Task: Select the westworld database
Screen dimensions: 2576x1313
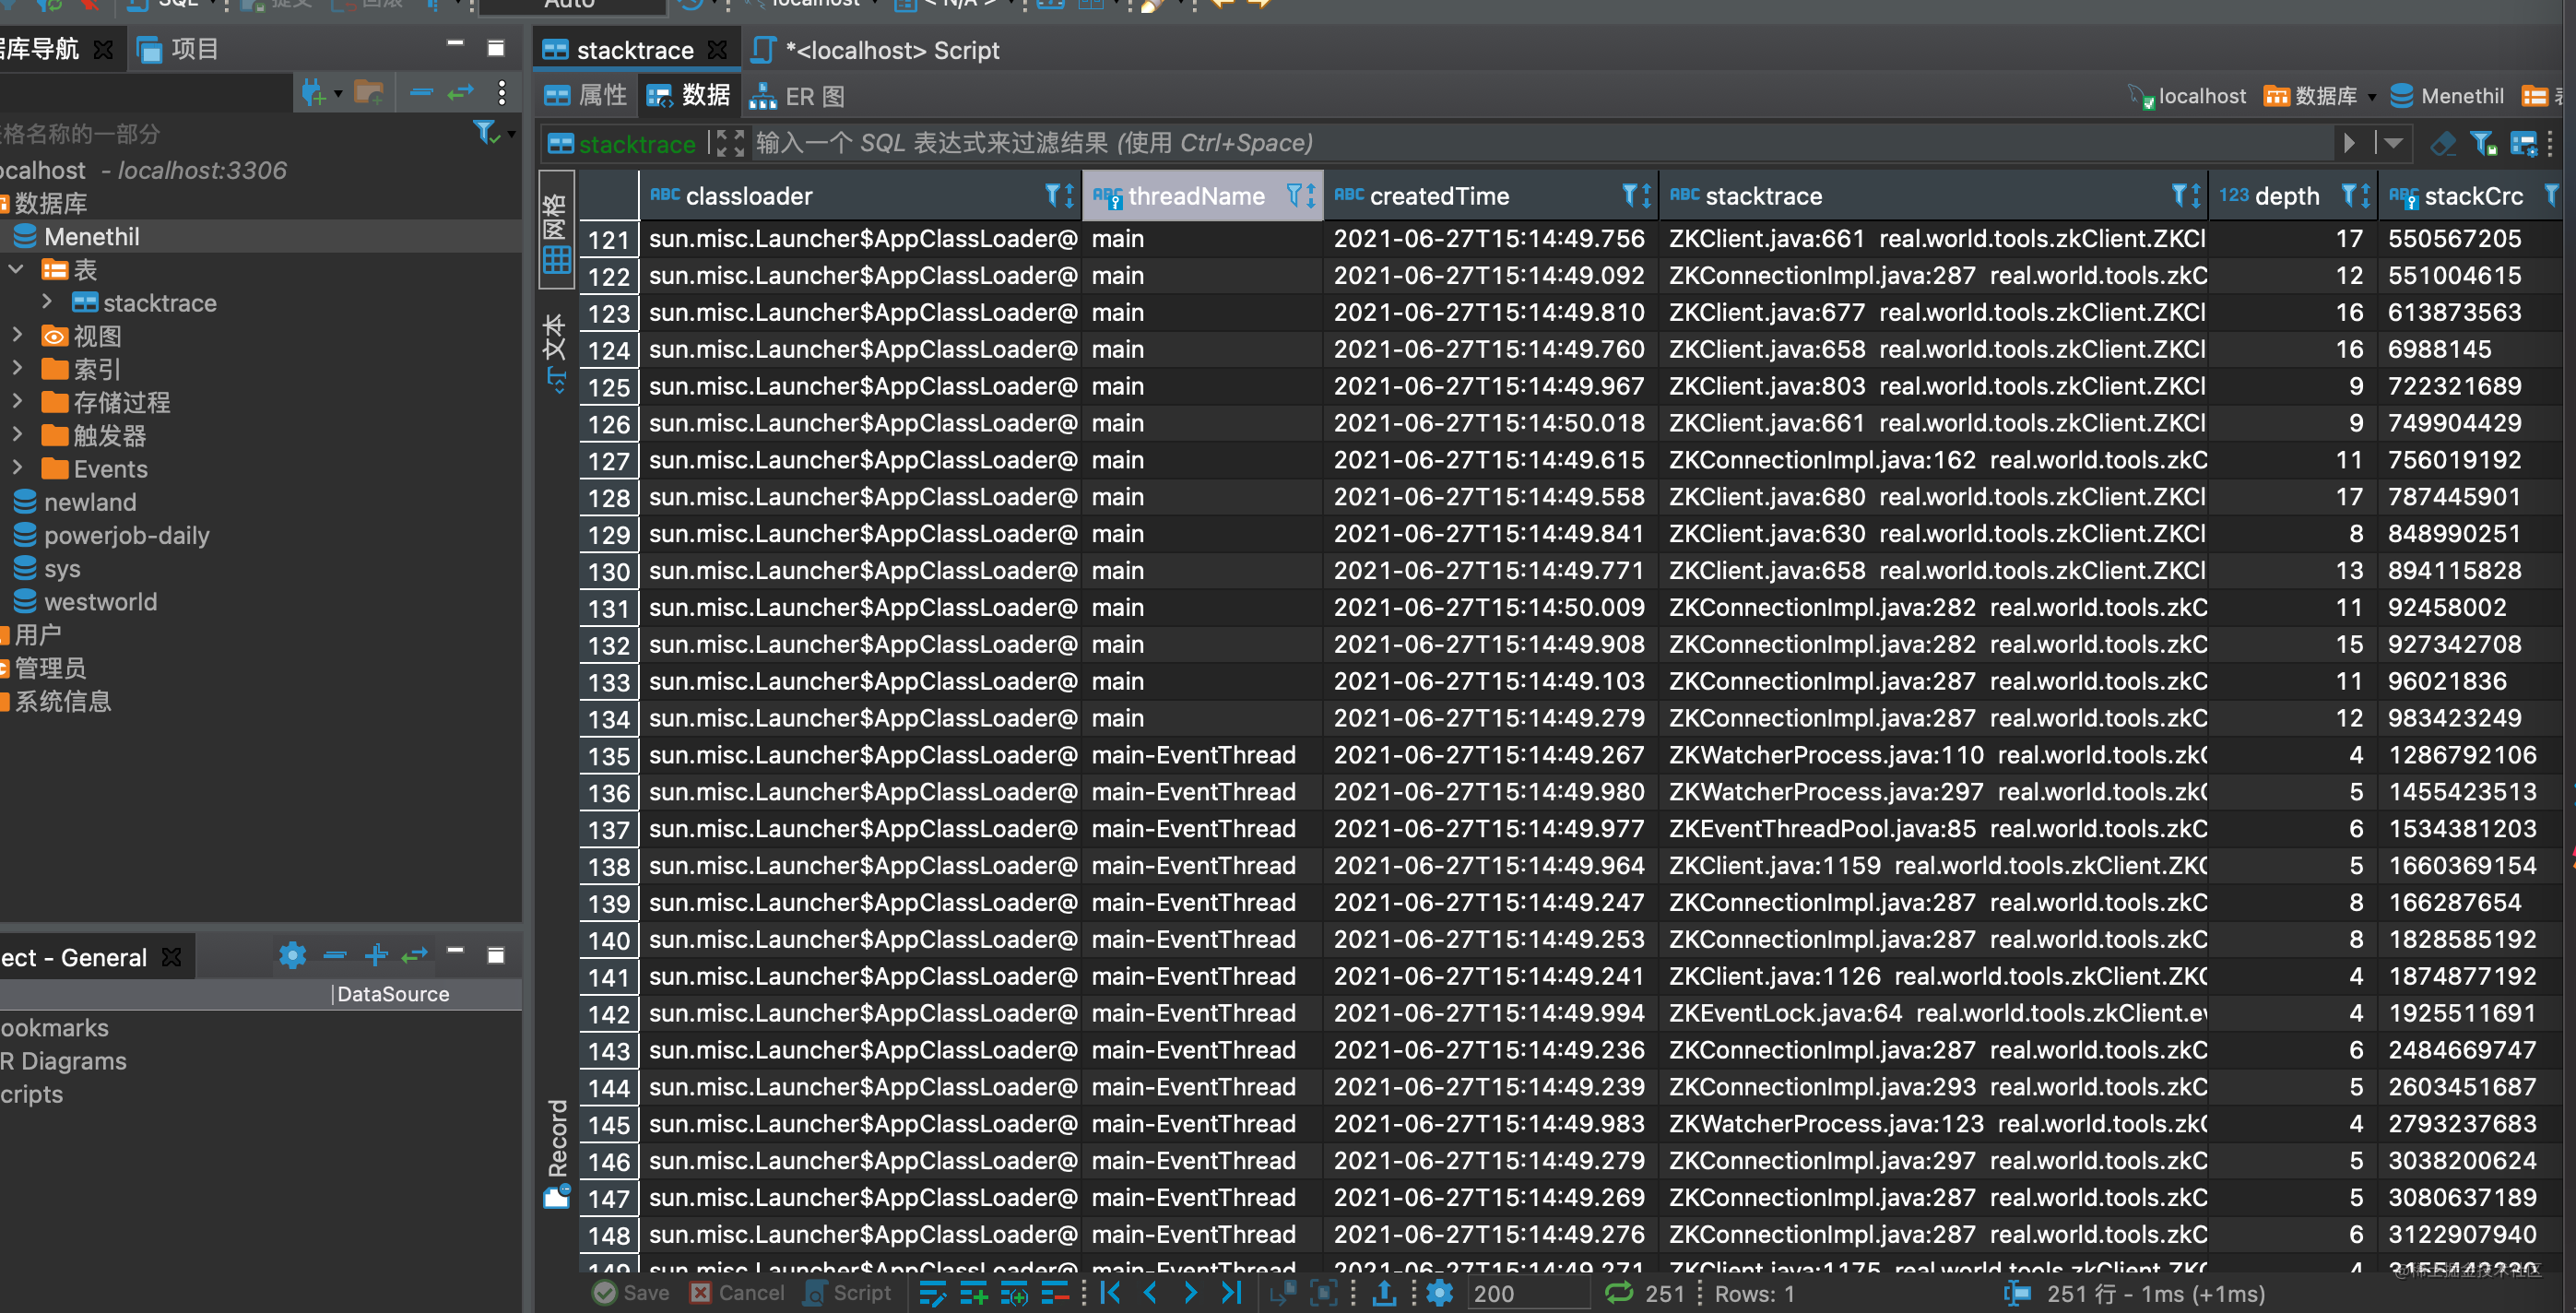Action: point(100,601)
